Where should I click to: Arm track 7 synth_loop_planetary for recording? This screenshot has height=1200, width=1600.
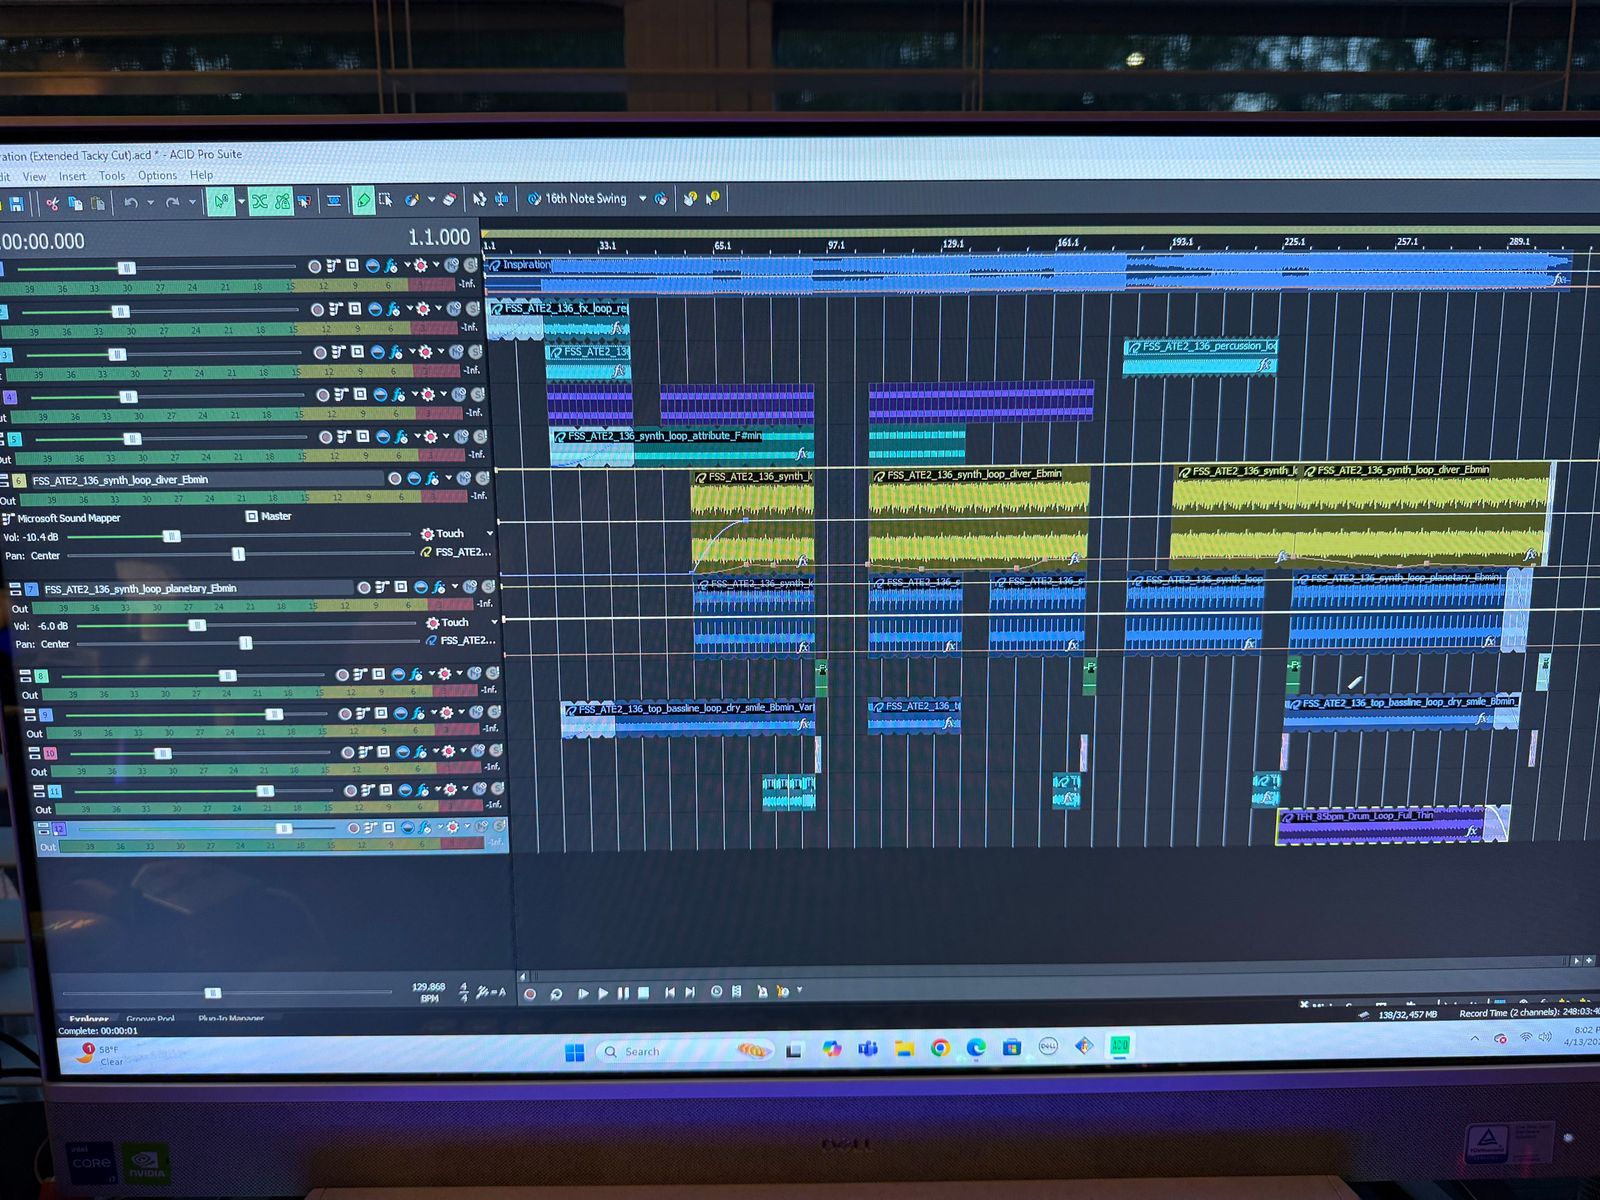(x=364, y=588)
